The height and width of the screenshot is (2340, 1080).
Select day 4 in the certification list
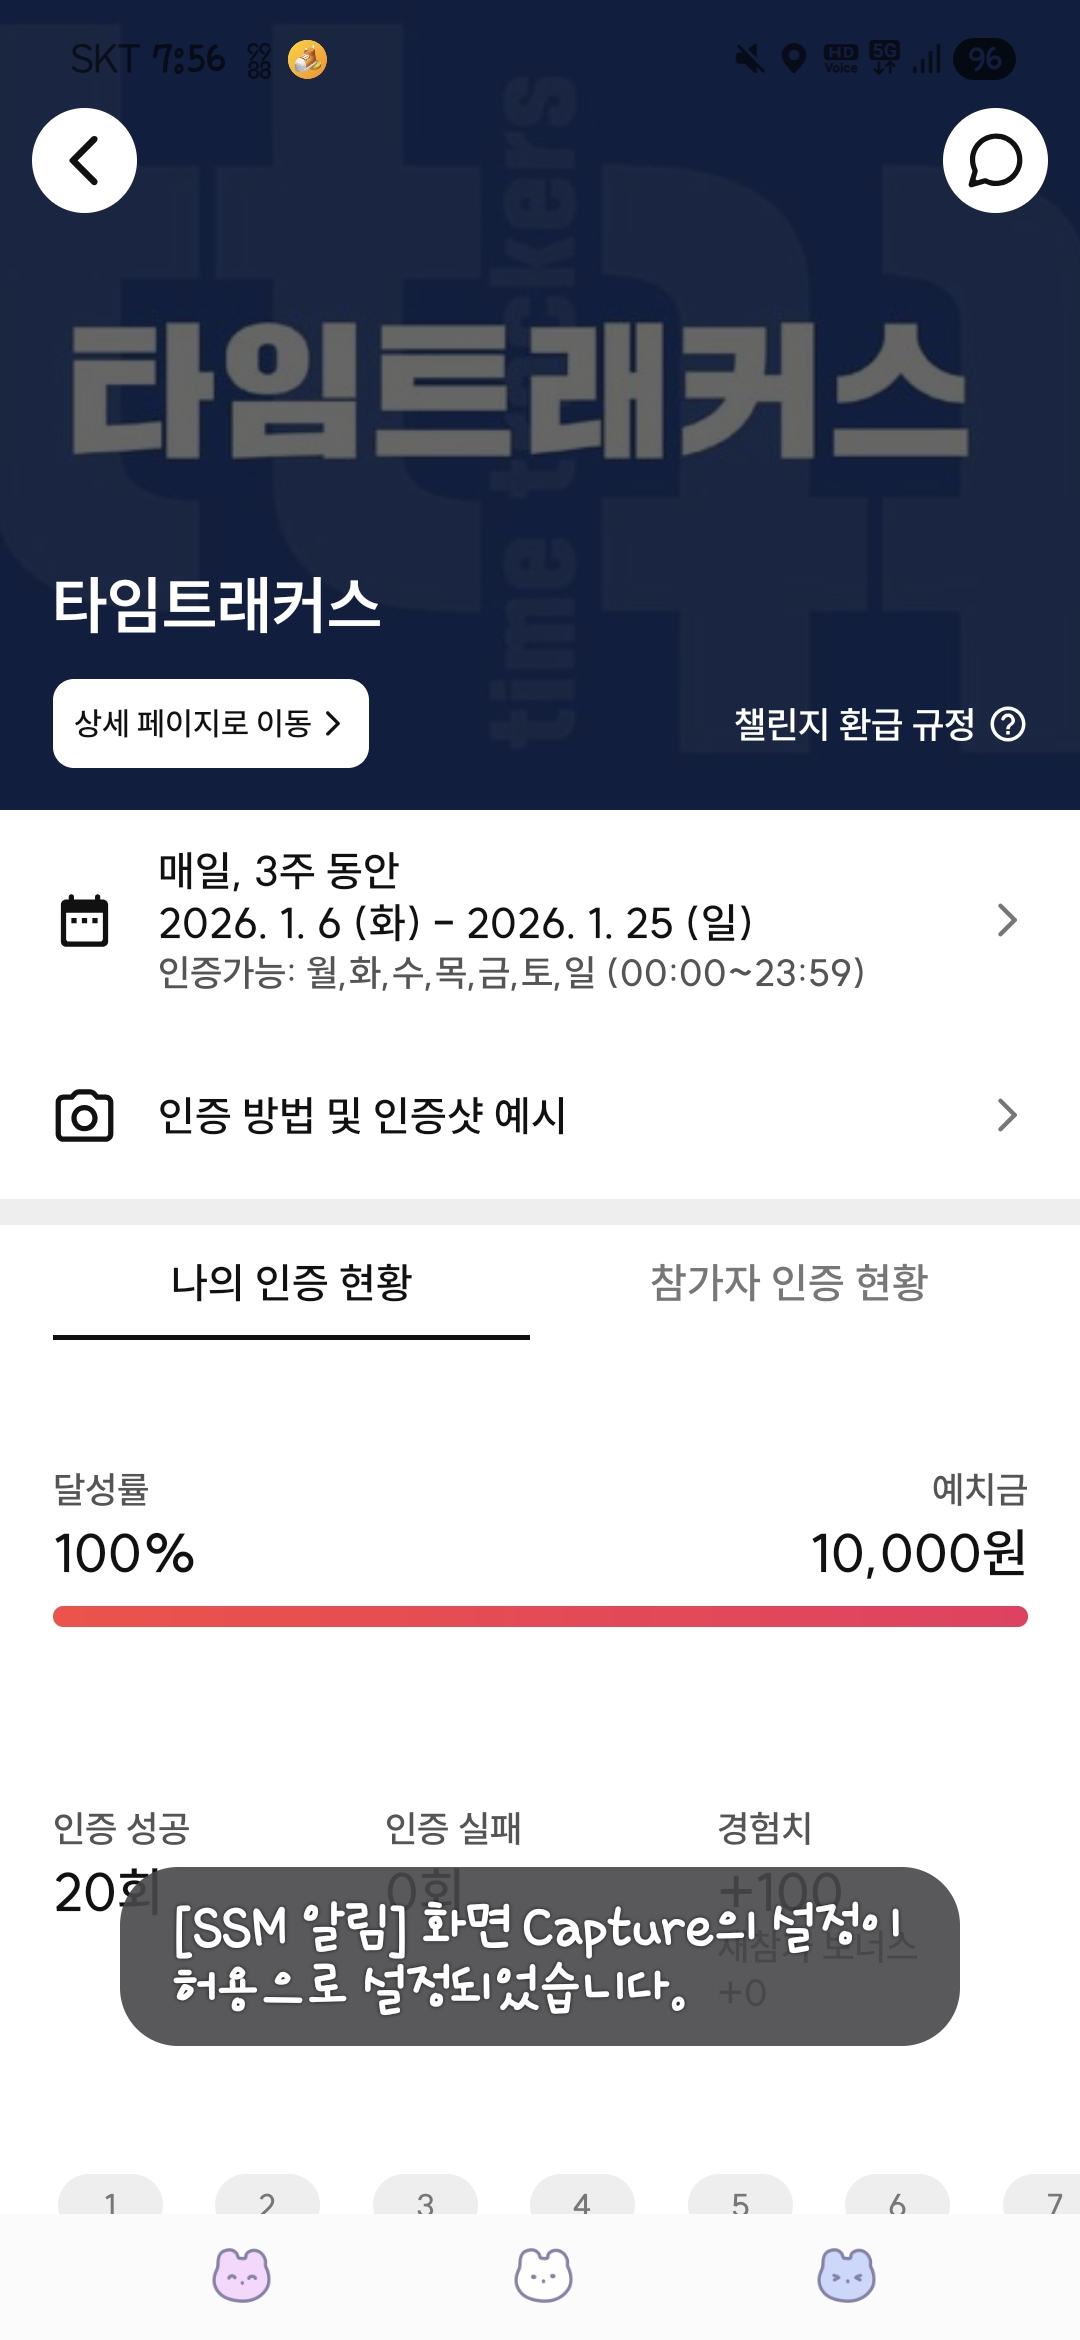(582, 2196)
